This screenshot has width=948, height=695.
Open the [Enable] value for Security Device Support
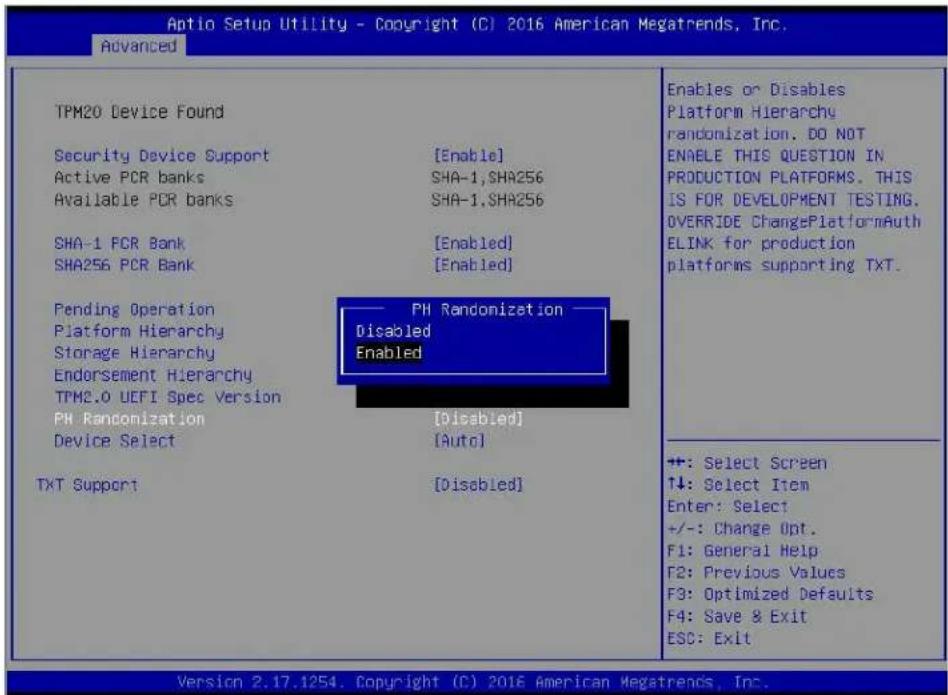click(469, 156)
